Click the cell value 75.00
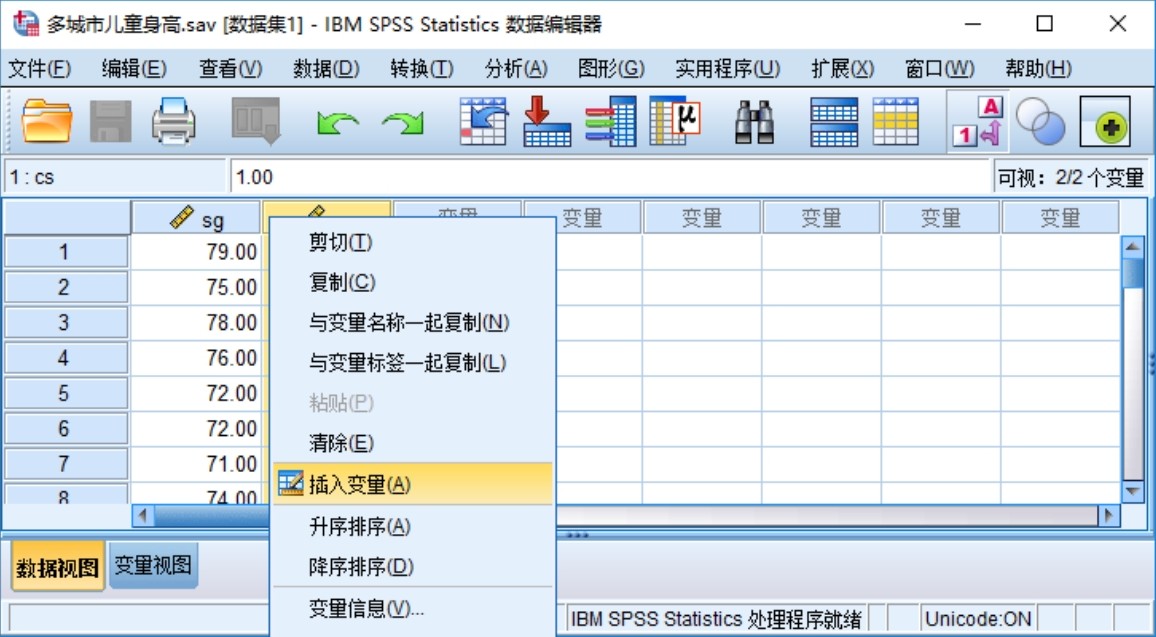Screen dimensions: 1156x637 (x=196, y=287)
